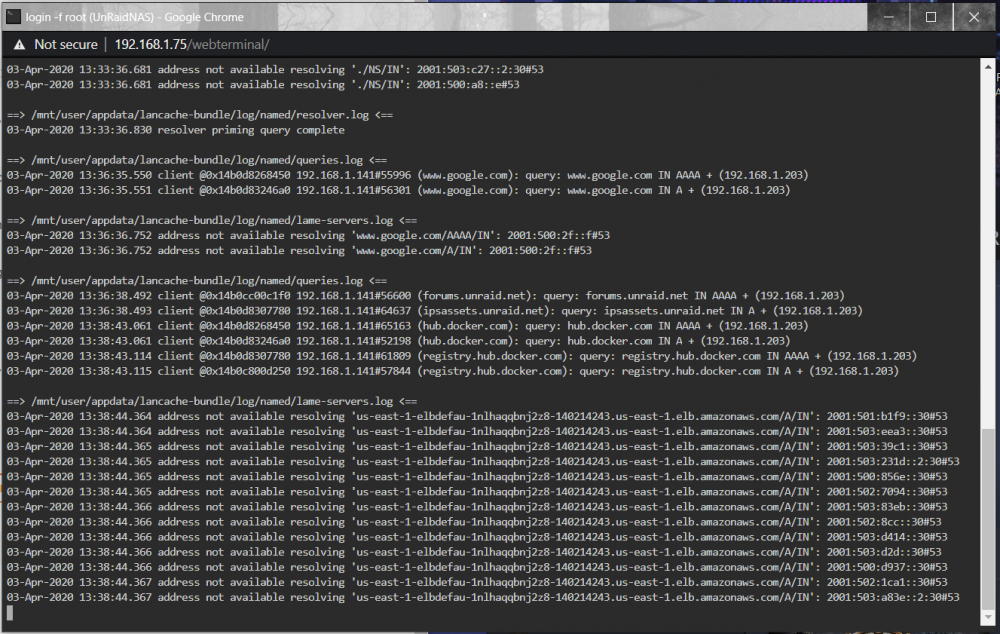Click the terminal app icon in title bar
Screen dimensions: 1000x634
click(x=13, y=17)
